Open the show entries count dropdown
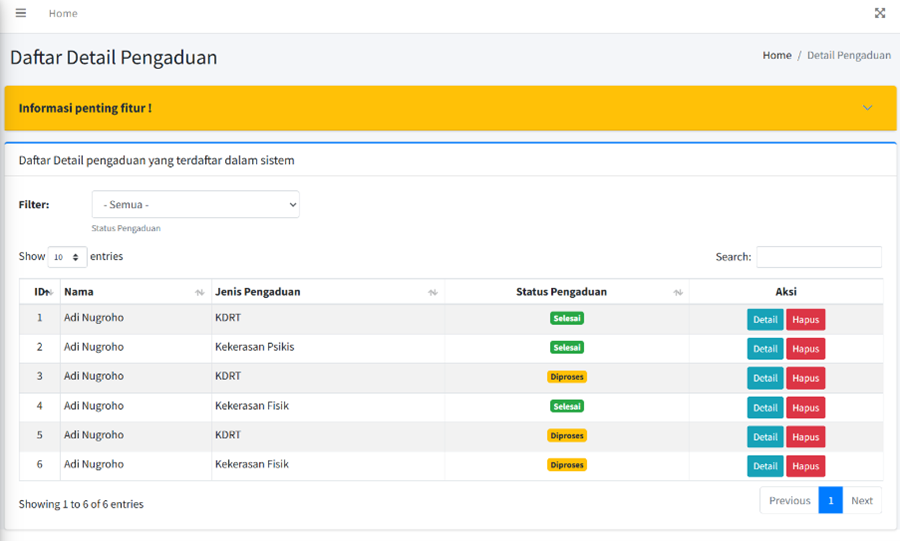900x541 pixels. tap(67, 257)
